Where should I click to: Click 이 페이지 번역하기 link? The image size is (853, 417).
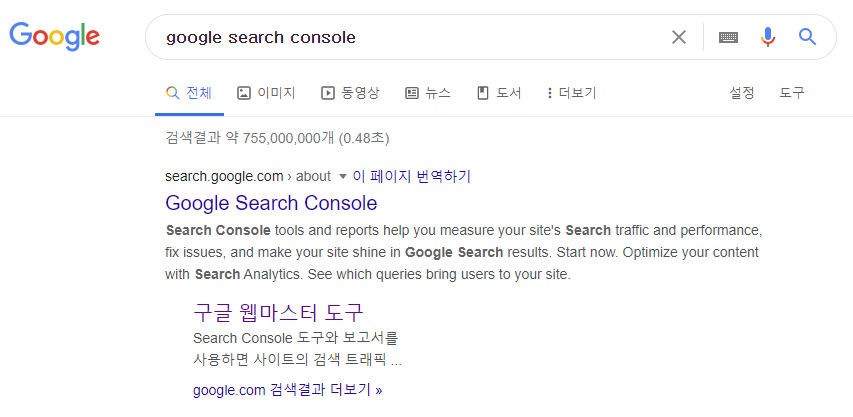[x=412, y=176]
